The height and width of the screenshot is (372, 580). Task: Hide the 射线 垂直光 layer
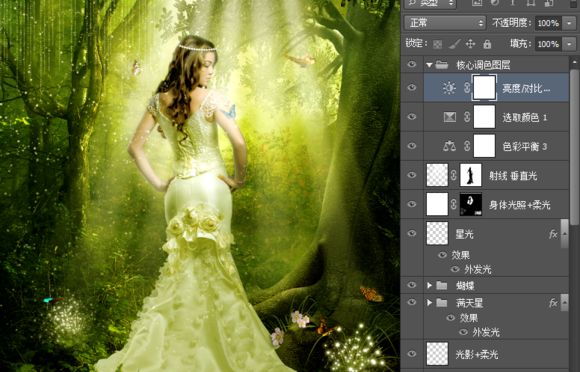[412, 175]
